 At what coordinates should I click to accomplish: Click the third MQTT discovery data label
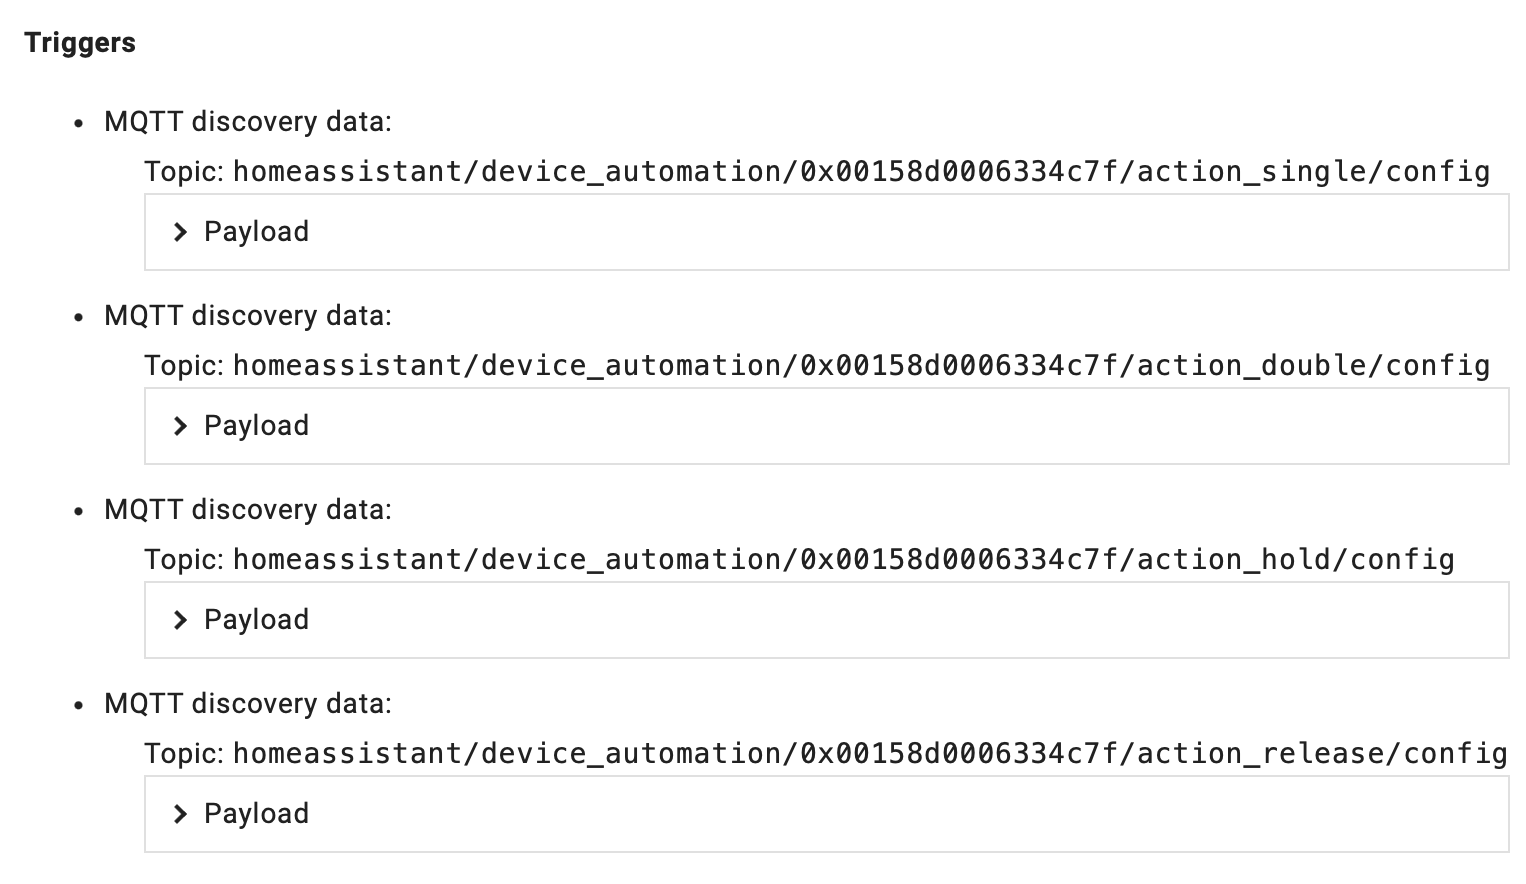pos(248,510)
